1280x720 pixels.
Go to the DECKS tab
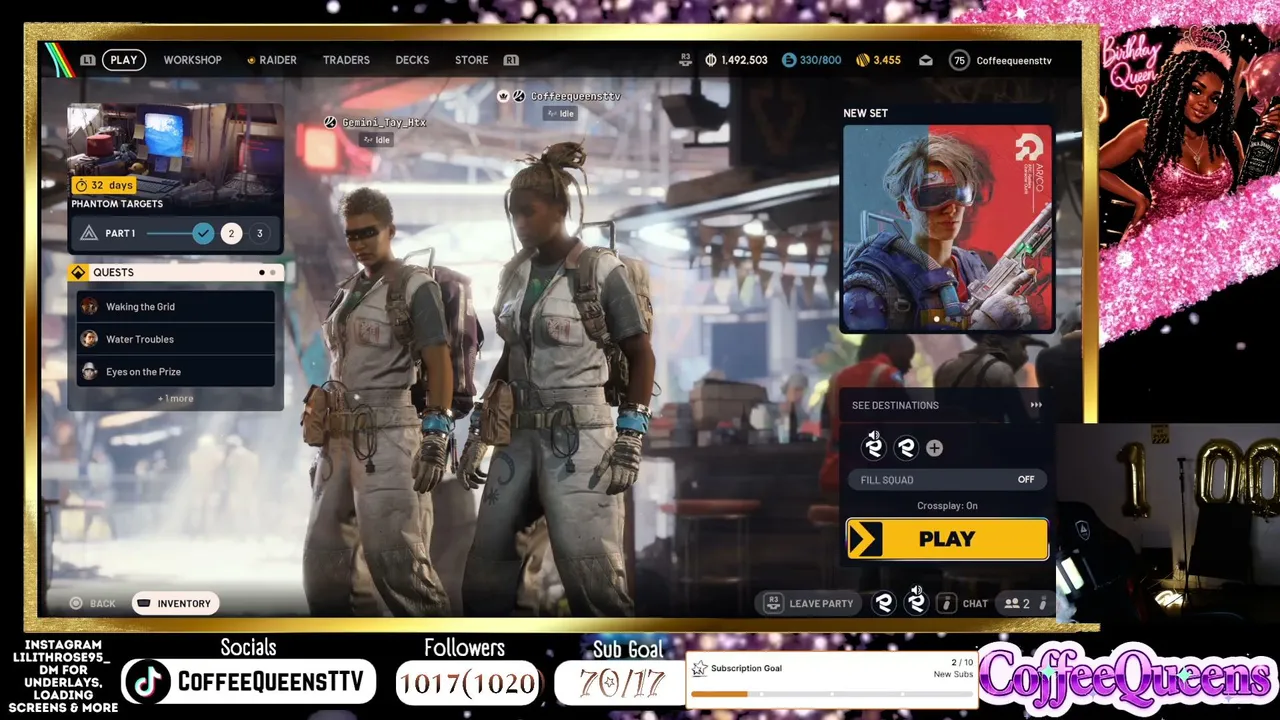click(412, 60)
